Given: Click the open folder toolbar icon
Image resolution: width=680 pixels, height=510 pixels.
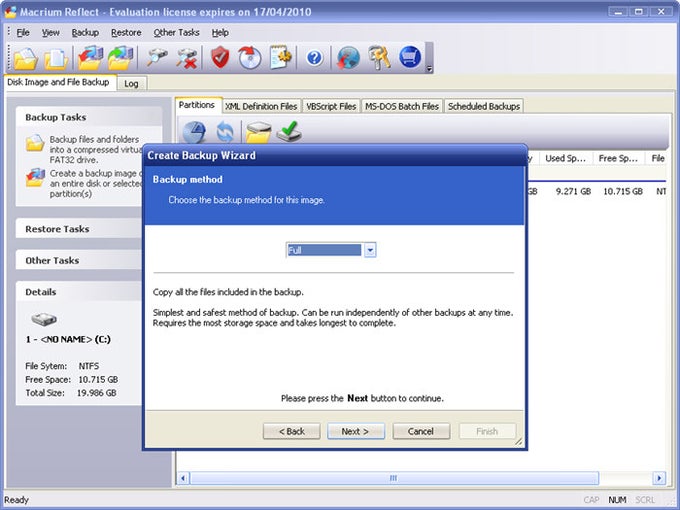Looking at the screenshot, I should click(25, 58).
